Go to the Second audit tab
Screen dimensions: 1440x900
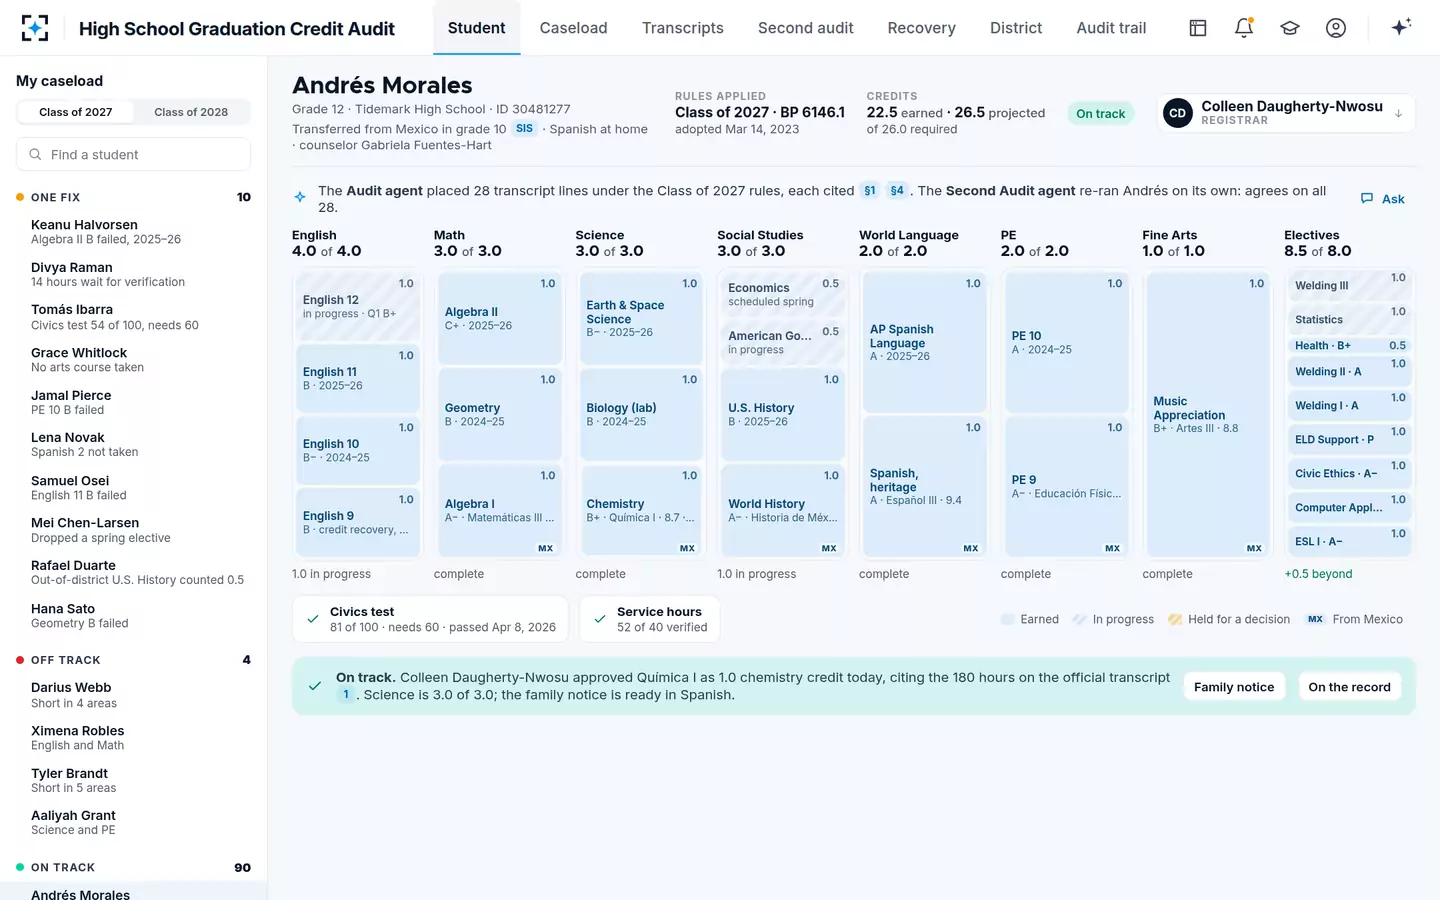806,28
